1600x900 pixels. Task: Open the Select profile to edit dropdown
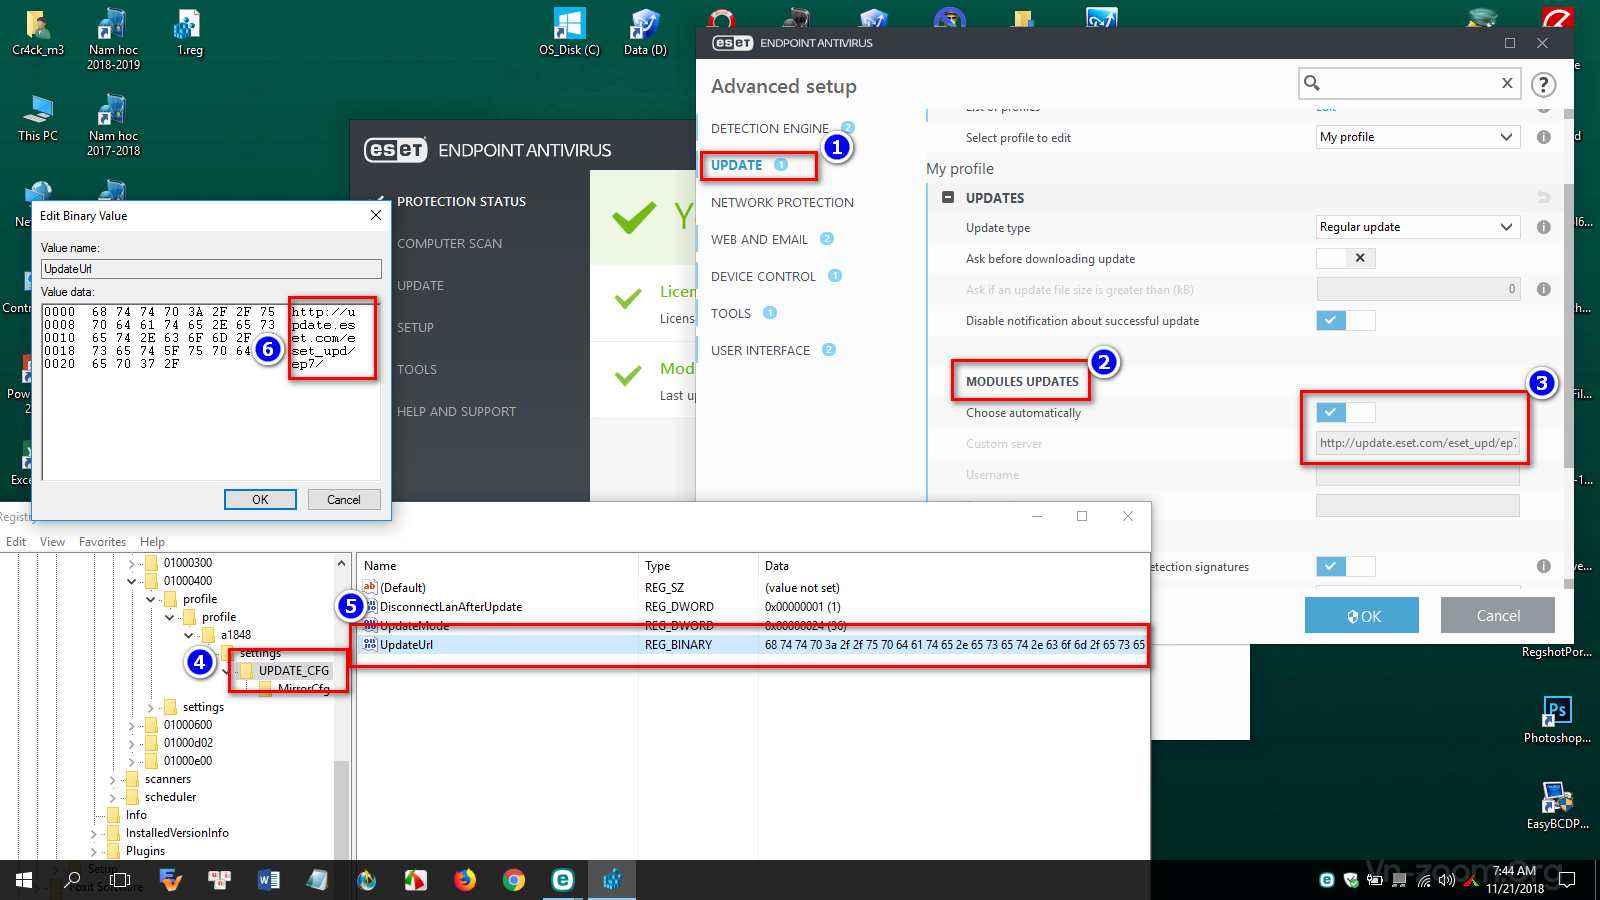(1417, 137)
